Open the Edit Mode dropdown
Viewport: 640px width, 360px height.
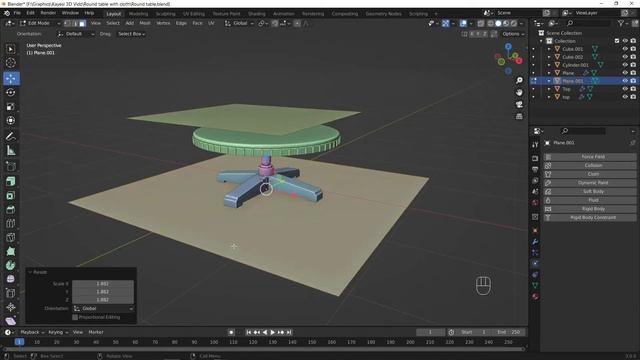tap(40, 24)
